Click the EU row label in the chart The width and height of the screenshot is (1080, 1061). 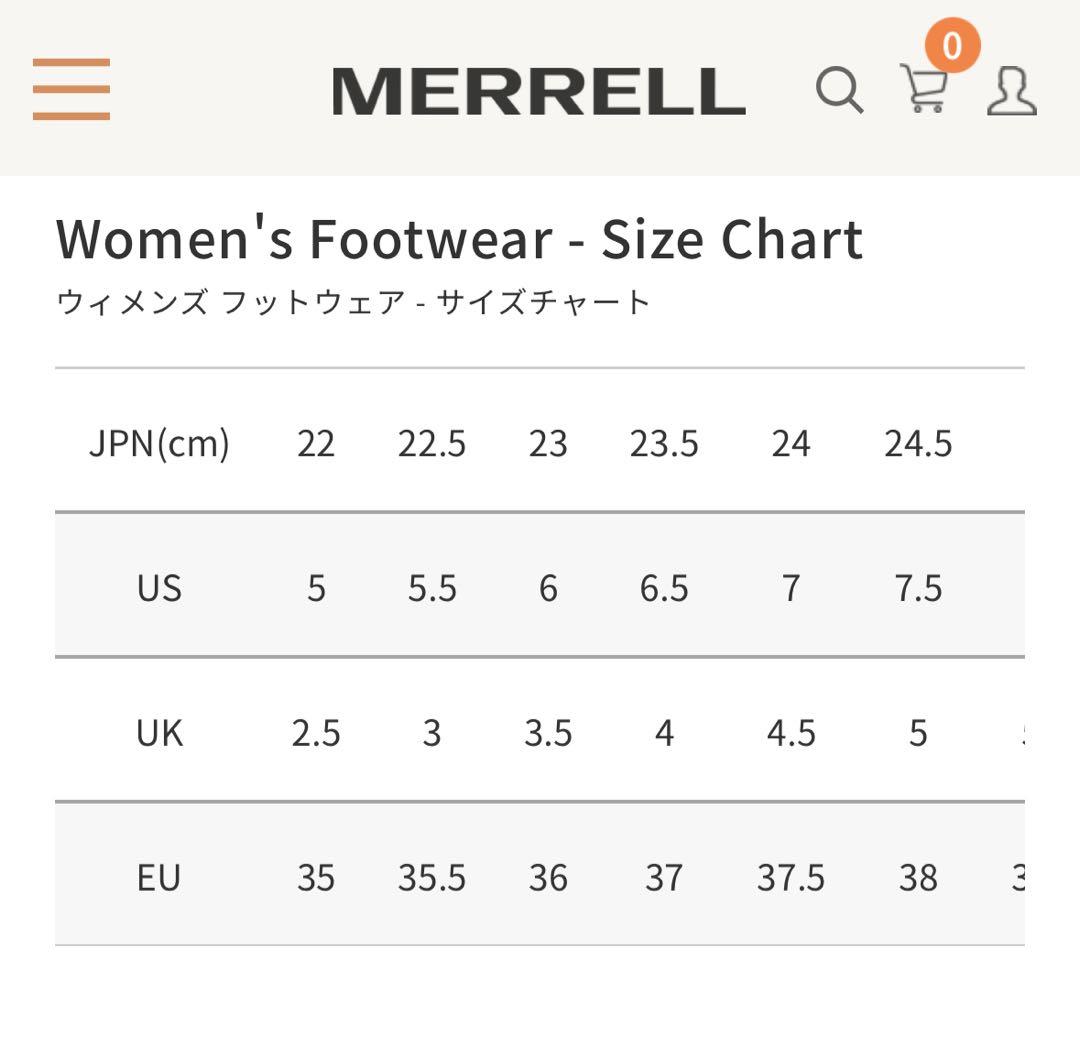point(160,878)
